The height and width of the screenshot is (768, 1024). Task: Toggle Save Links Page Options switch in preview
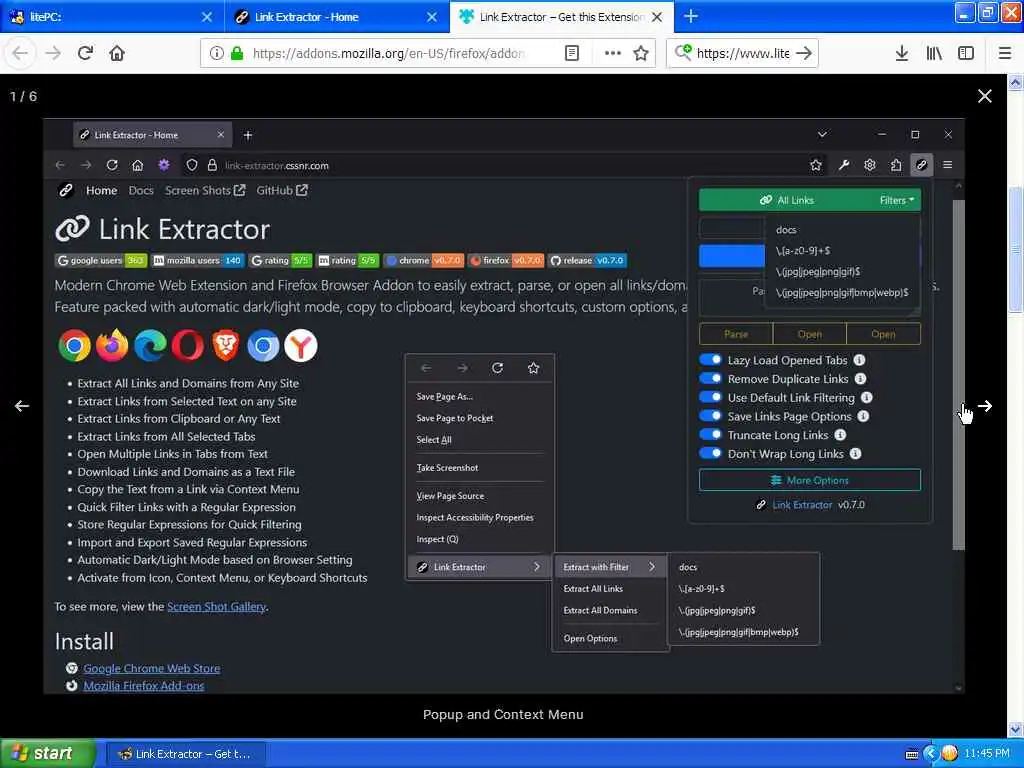(x=710, y=416)
